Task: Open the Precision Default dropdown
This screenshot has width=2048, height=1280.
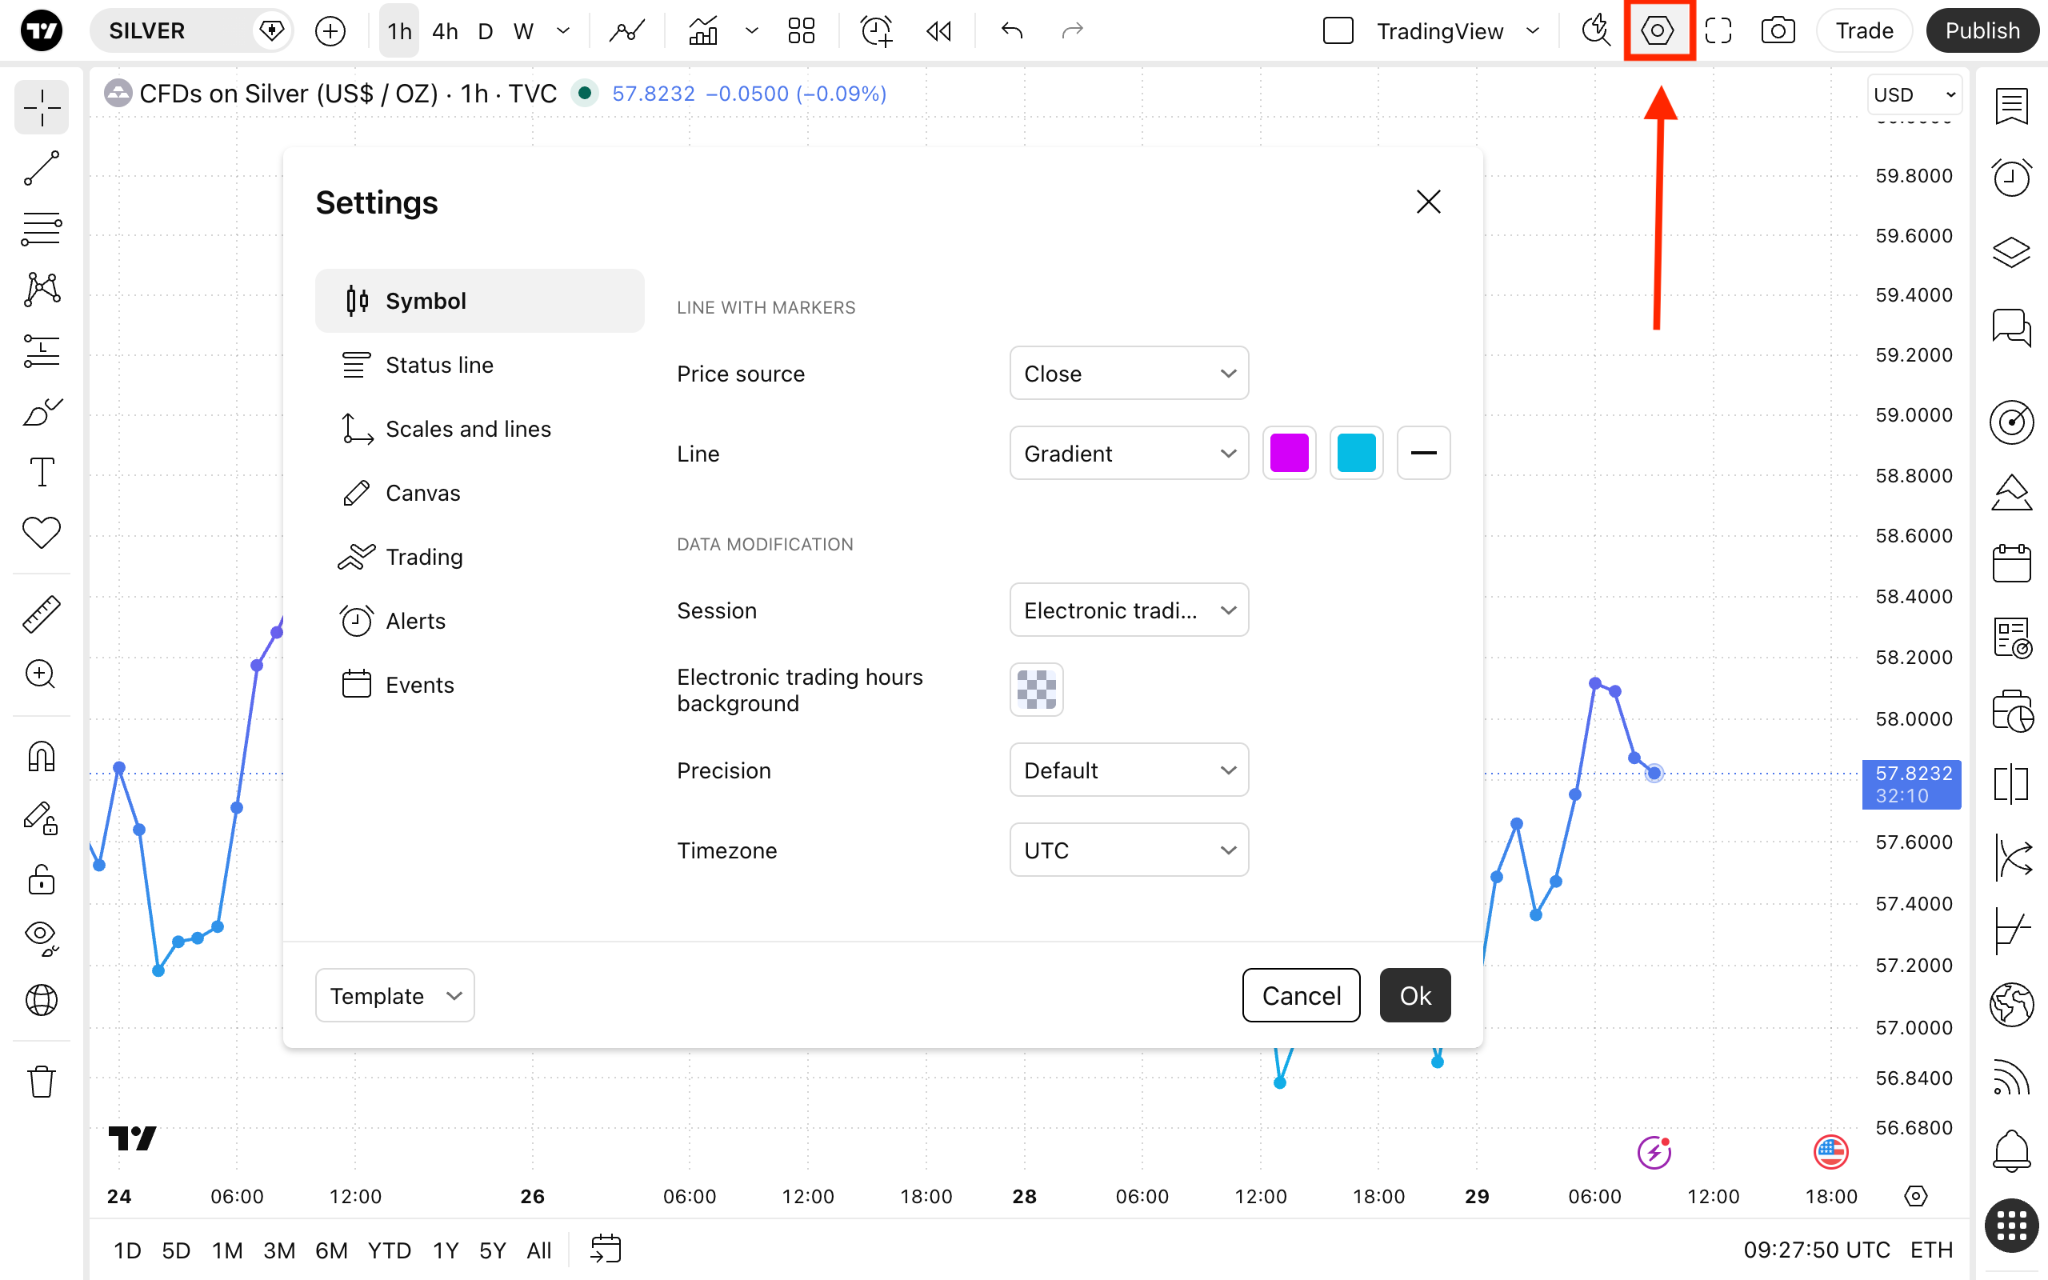Action: 1129,770
